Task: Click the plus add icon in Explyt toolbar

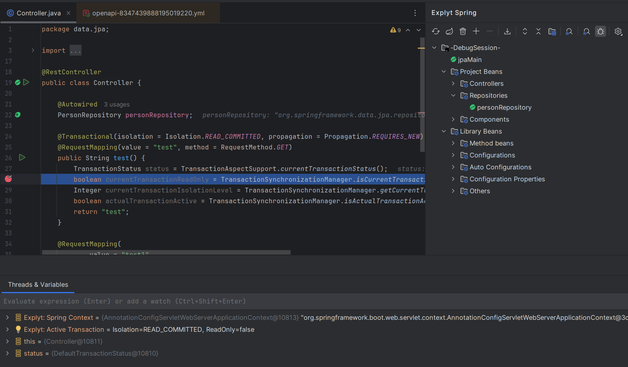Action: click(x=476, y=31)
